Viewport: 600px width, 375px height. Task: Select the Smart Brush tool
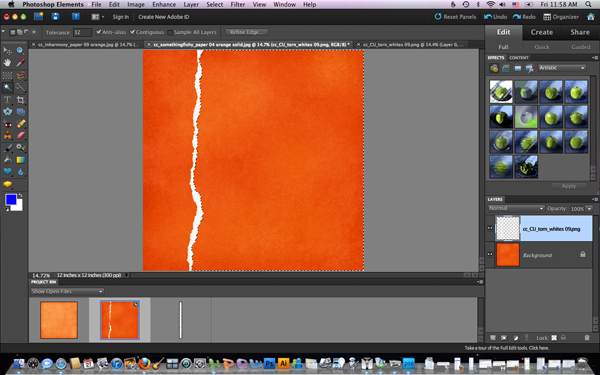click(20, 148)
